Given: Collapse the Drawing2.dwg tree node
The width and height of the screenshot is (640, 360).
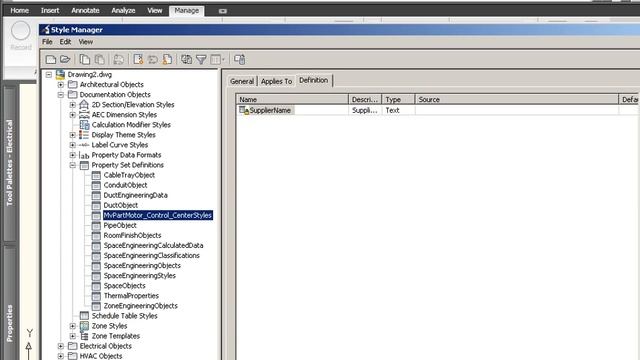Looking at the screenshot, I should (x=49, y=75).
